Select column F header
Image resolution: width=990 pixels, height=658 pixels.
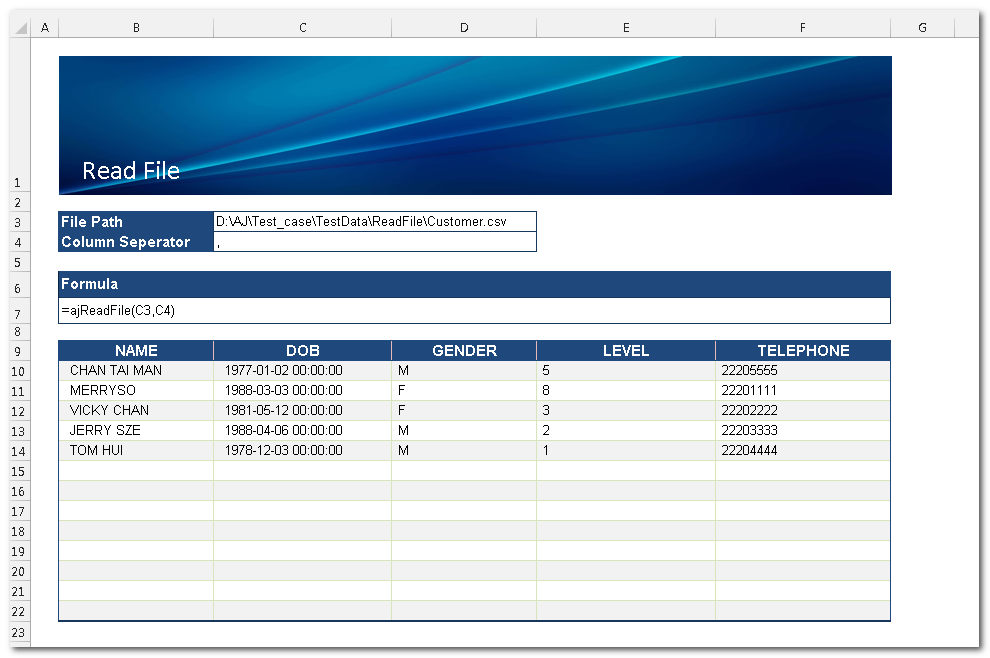click(x=802, y=28)
